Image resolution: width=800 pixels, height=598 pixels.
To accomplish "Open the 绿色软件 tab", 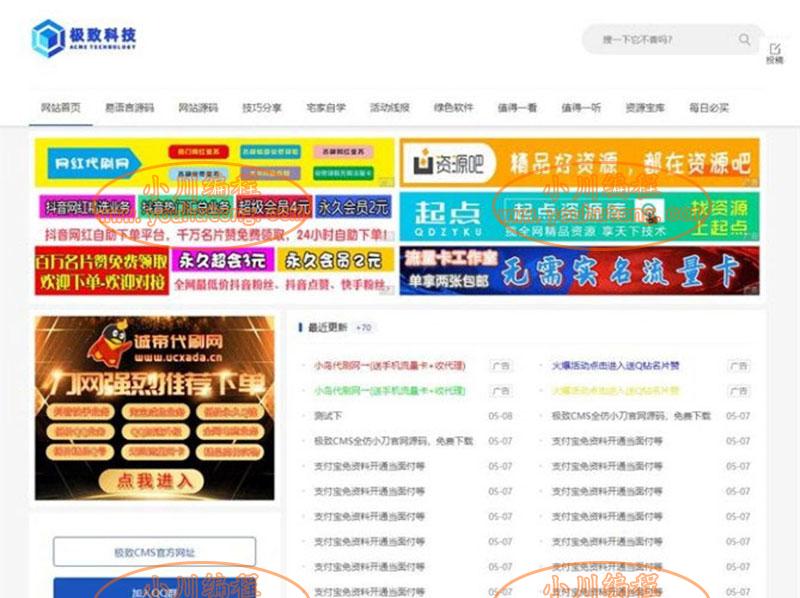I will click(454, 108).
